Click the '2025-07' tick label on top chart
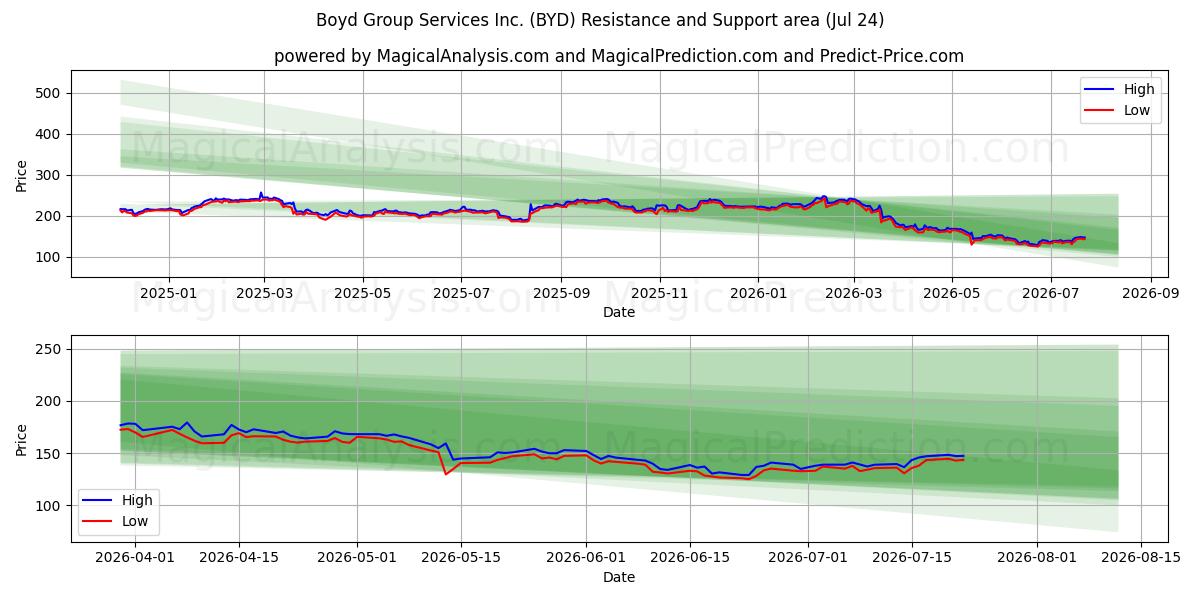 point(461,295)
